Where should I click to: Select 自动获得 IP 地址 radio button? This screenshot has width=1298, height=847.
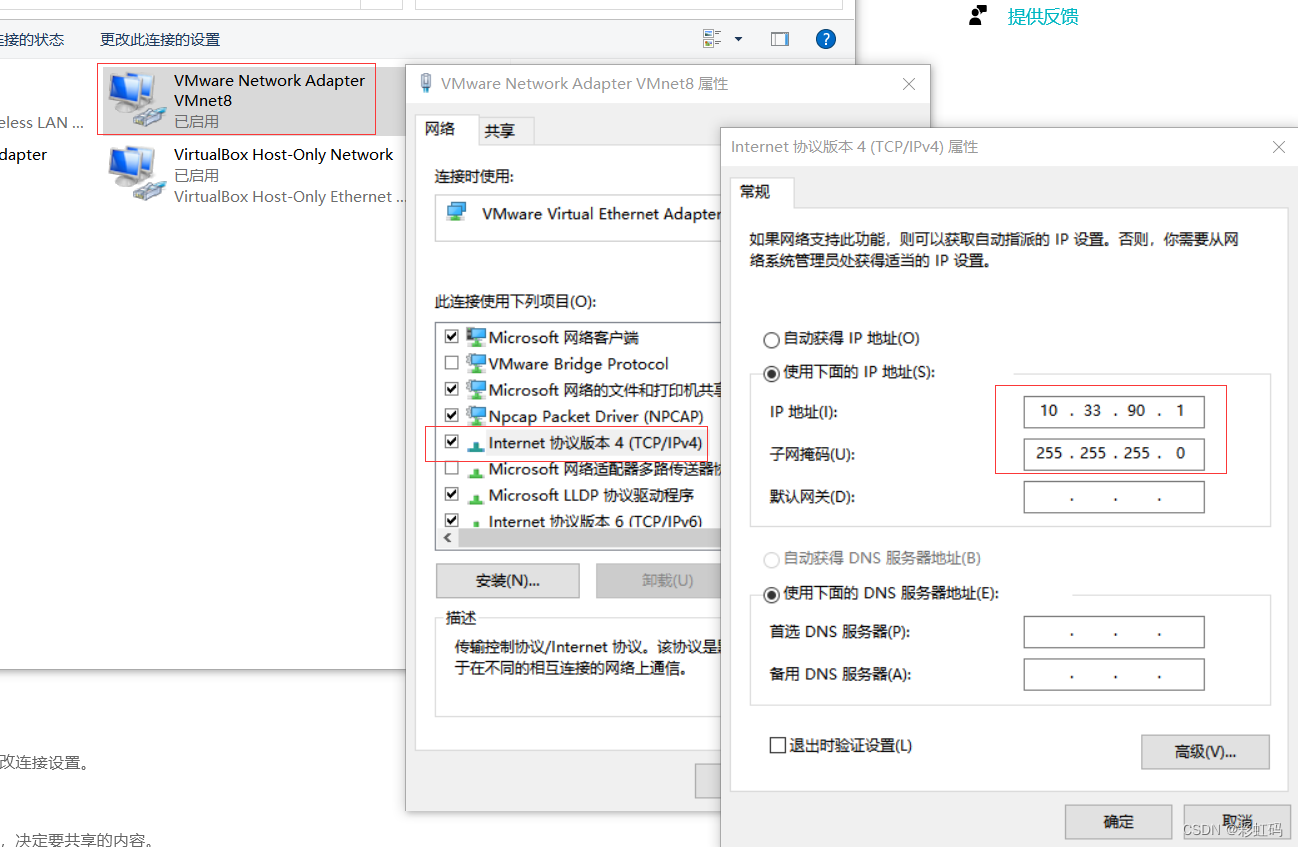(x=771, y=339)
